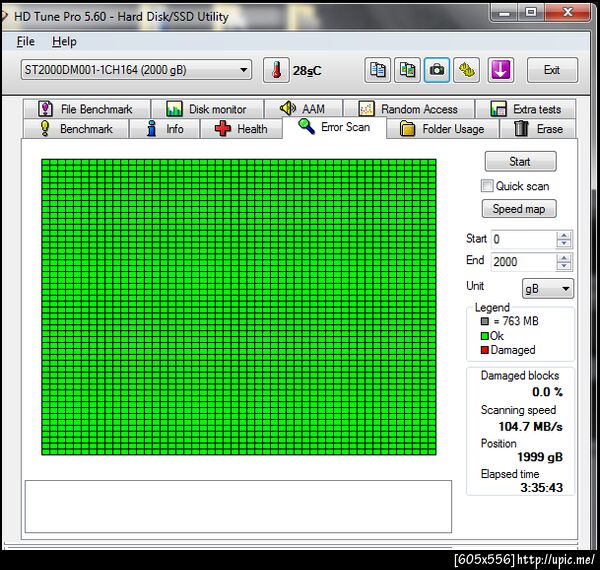Click the 104.7 MB/s scanning speed value

tap(530, 426)
